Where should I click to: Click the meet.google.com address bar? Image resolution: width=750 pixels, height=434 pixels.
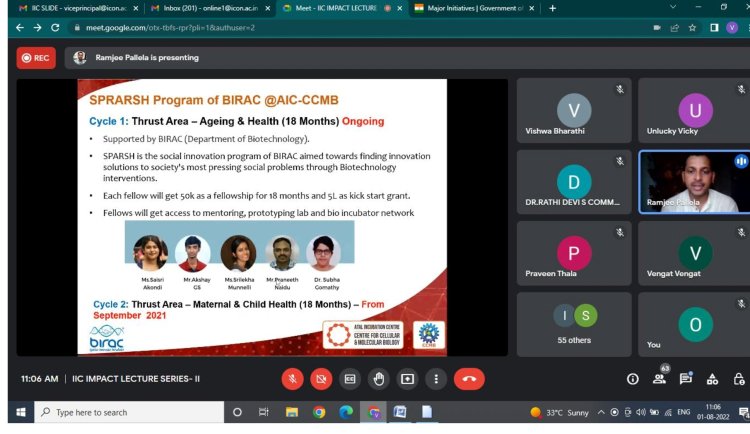pyautogui.click(x=359, y=28)
